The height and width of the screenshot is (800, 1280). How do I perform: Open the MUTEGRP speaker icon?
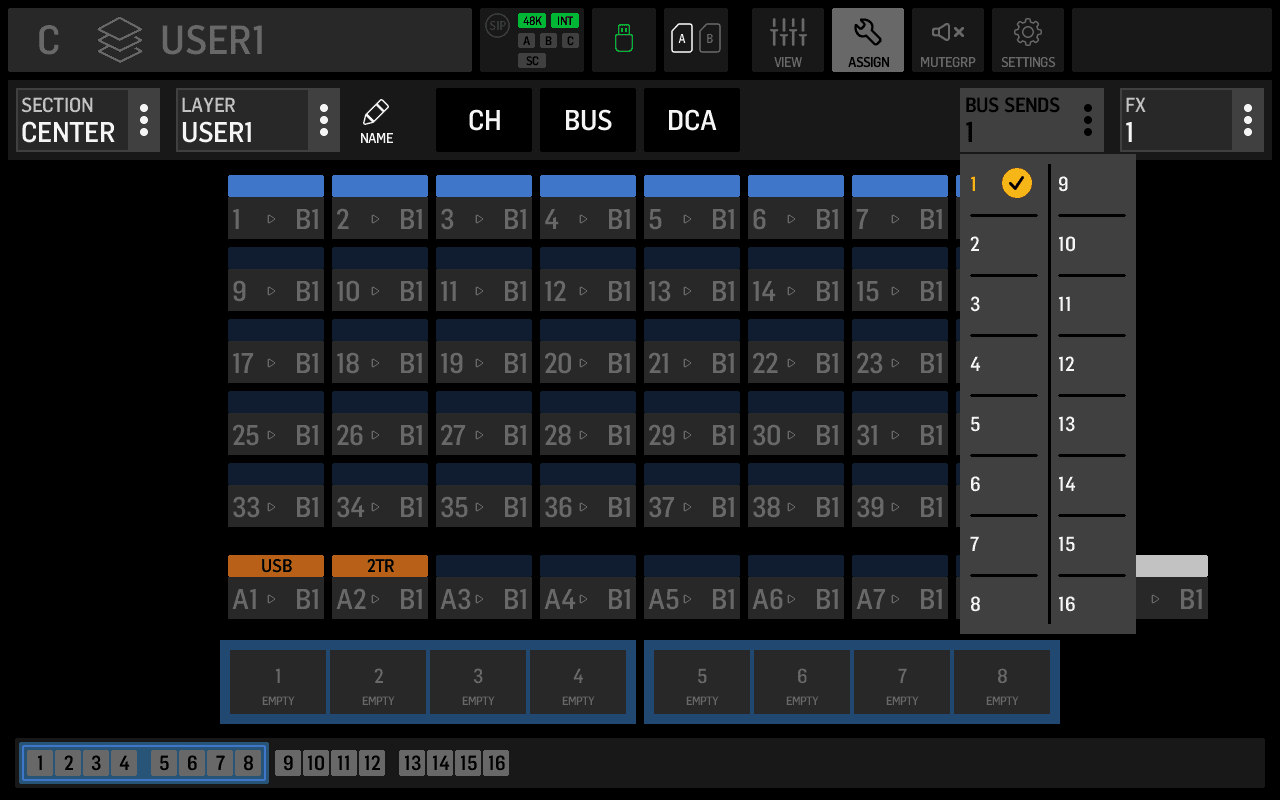[948, 40]
